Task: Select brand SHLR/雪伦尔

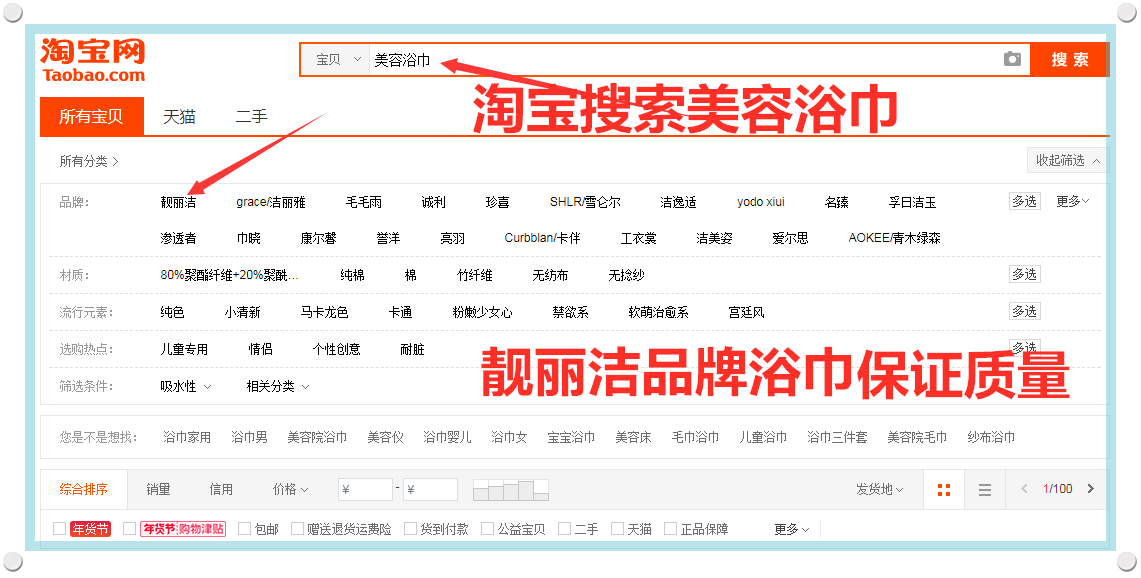Action: pyautogui.click(x=585, y=202)
